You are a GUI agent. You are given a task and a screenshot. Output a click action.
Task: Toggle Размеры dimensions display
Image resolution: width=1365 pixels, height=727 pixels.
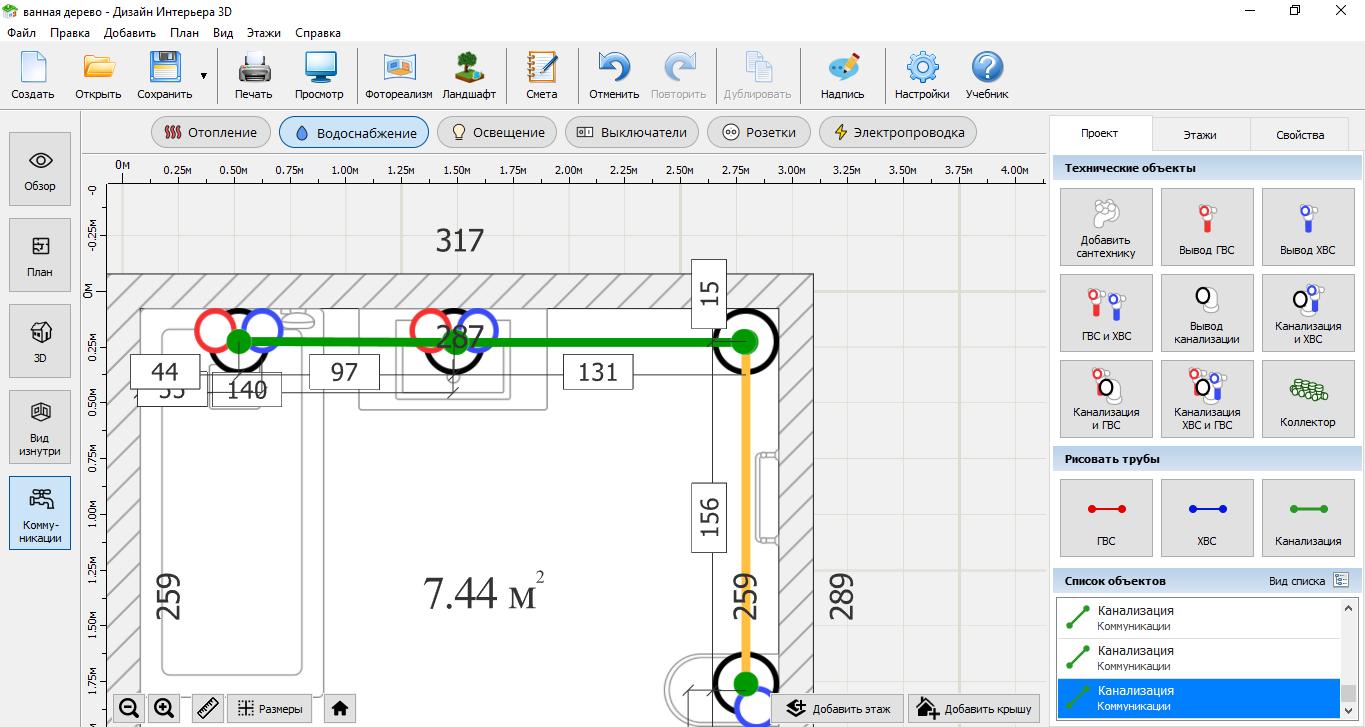(x=270, y=708)
